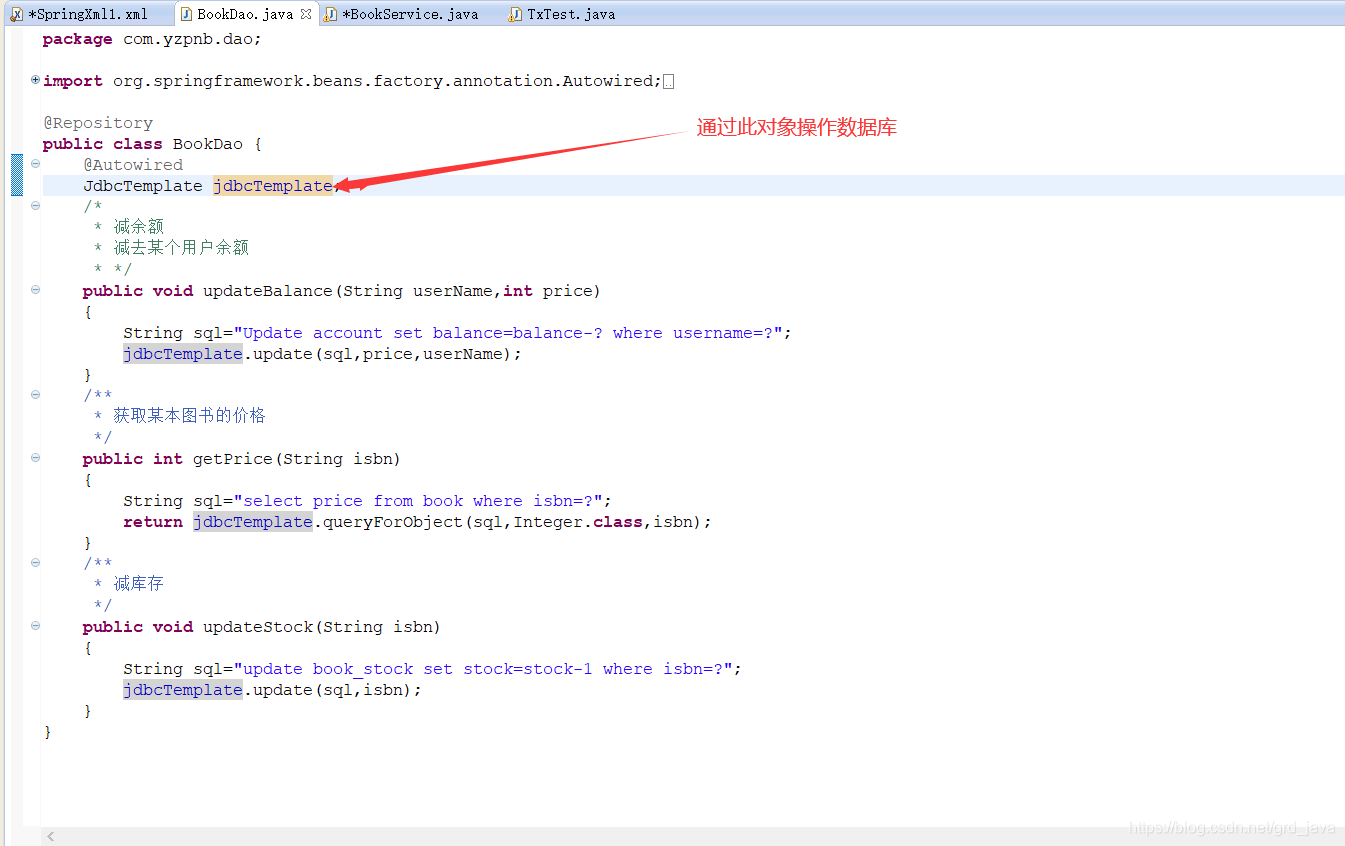
Task: Click Integer.class argument in queryForObject
Action: (x=578, y=522)
